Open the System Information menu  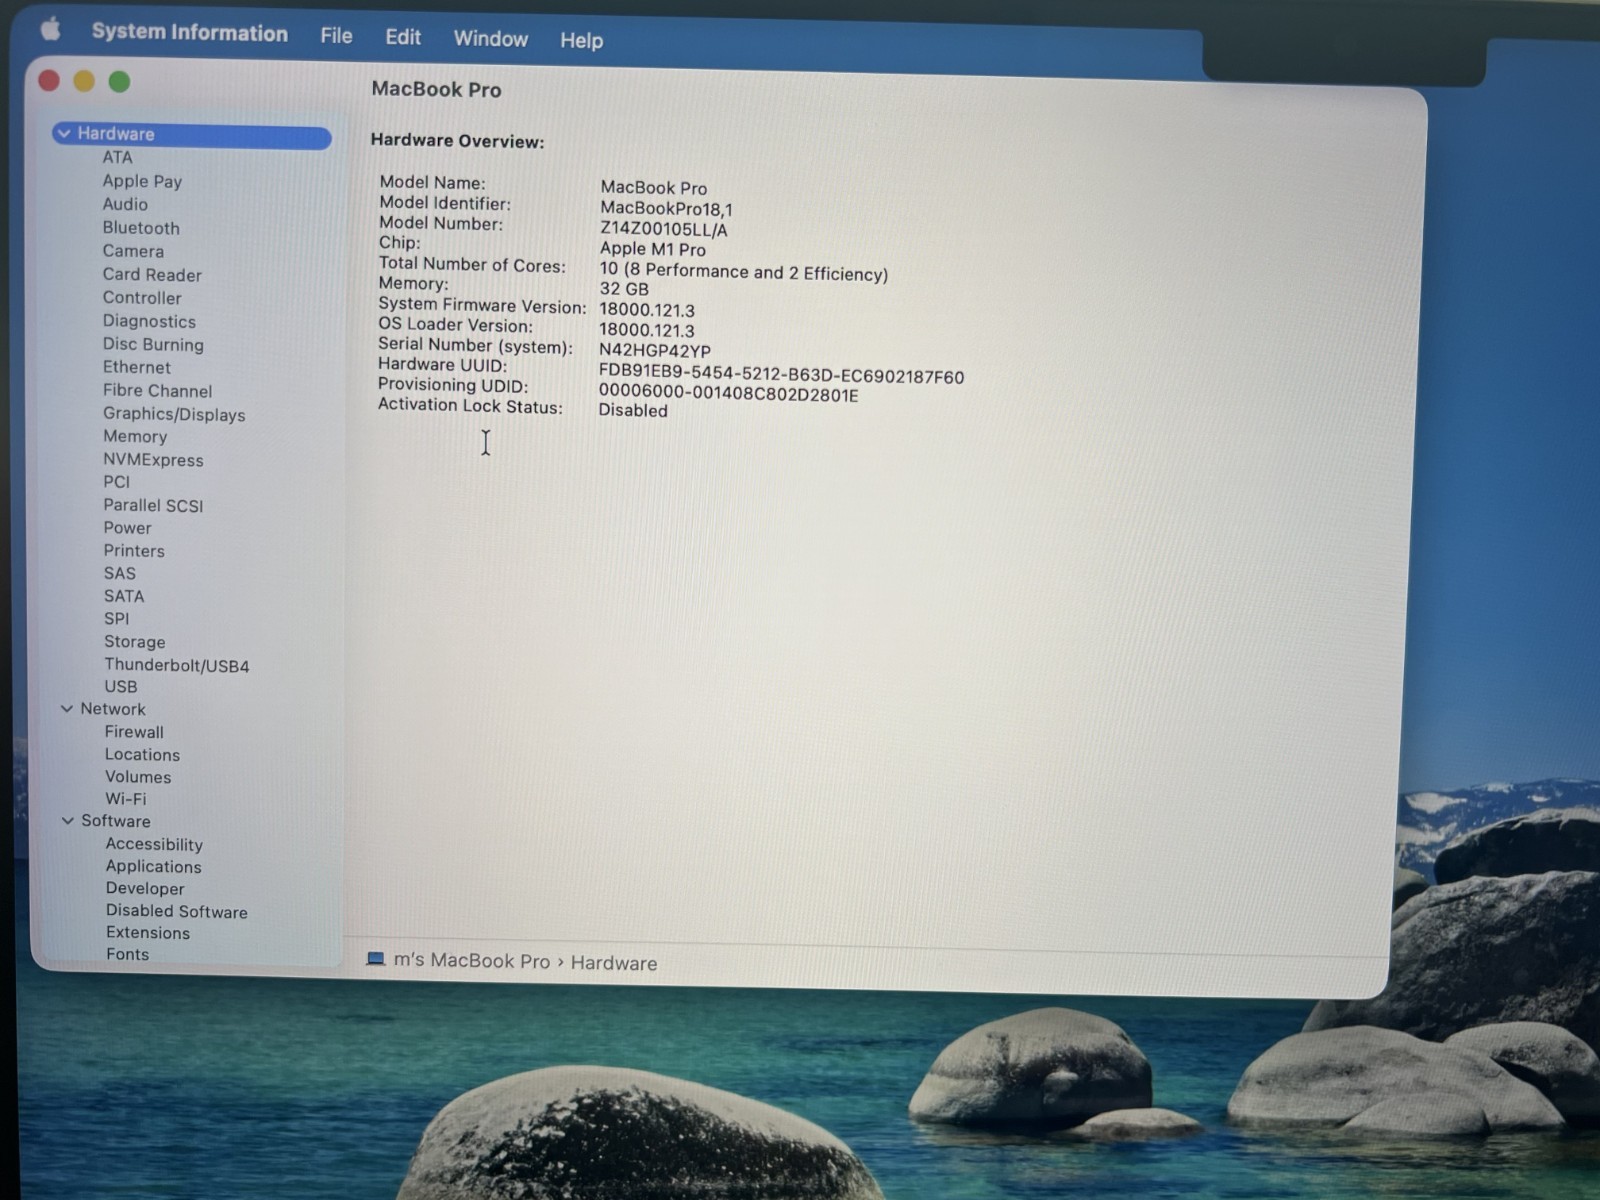[190, 33]
